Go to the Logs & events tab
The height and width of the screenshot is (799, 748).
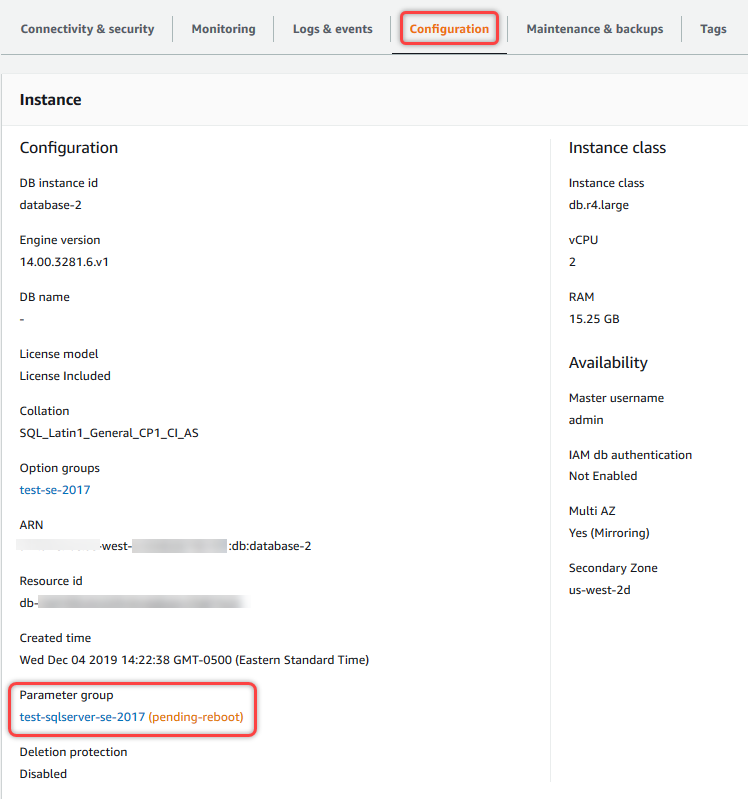pos(332,29)
